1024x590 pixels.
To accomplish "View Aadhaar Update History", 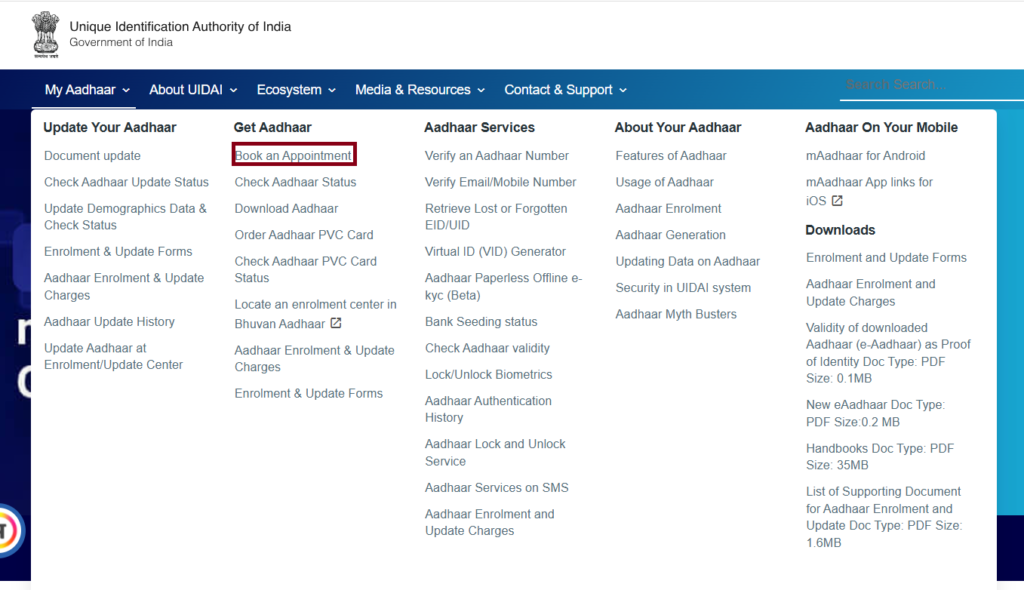I will 109,321.
